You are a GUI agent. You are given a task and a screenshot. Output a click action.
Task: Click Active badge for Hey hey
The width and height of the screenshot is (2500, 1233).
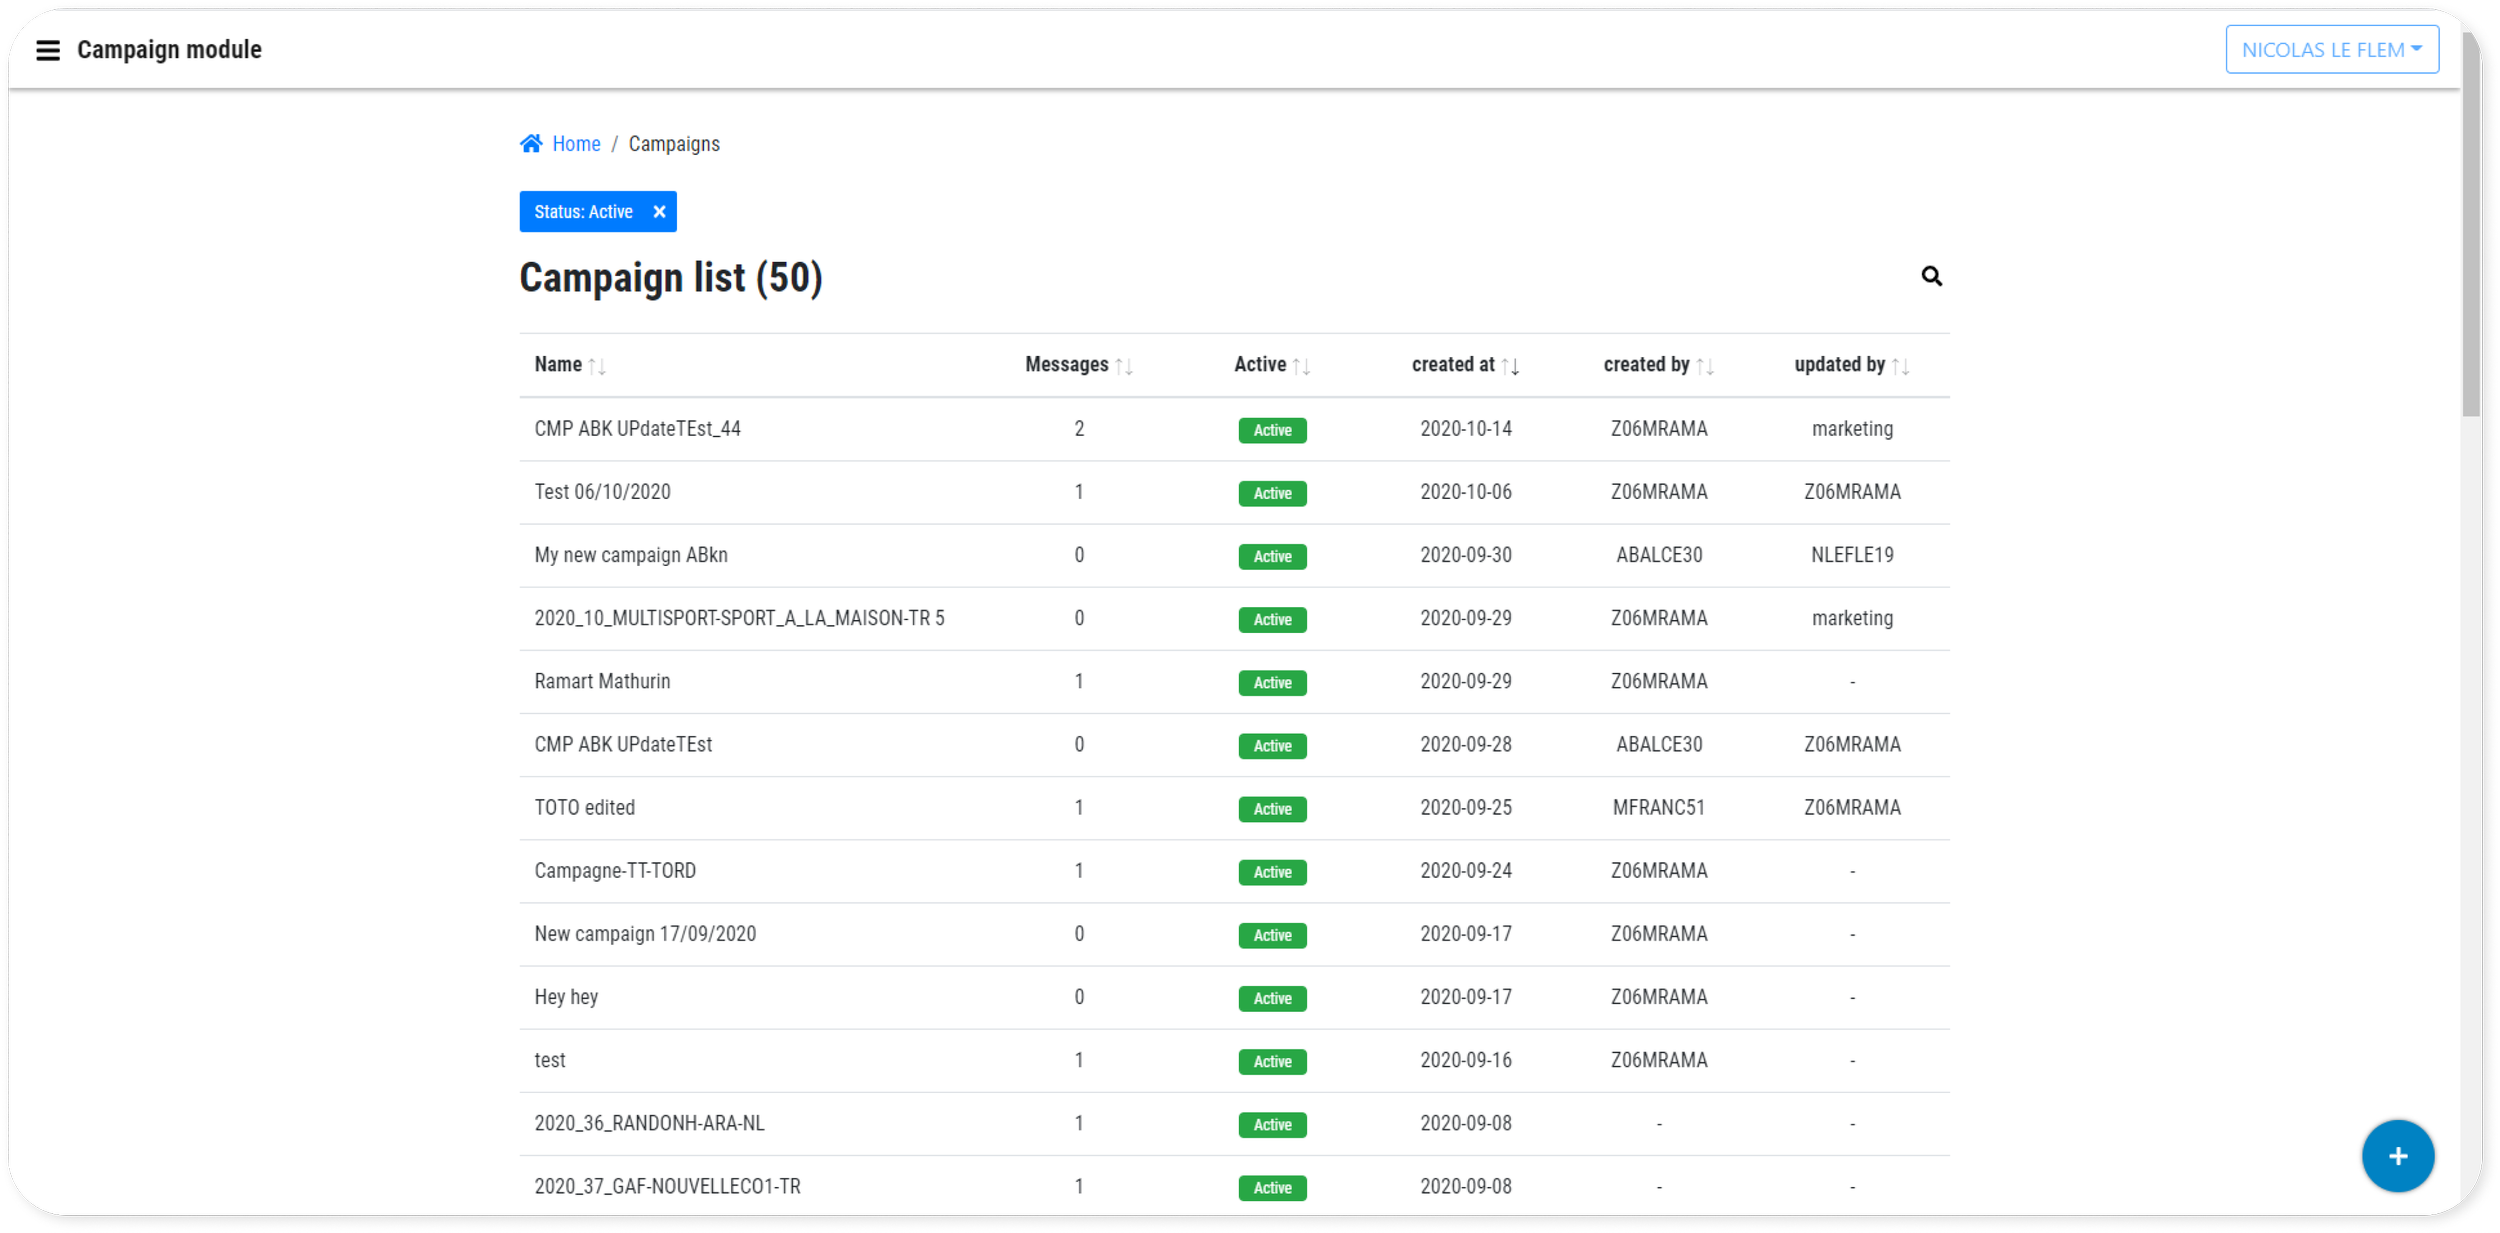click(1272, 998)
